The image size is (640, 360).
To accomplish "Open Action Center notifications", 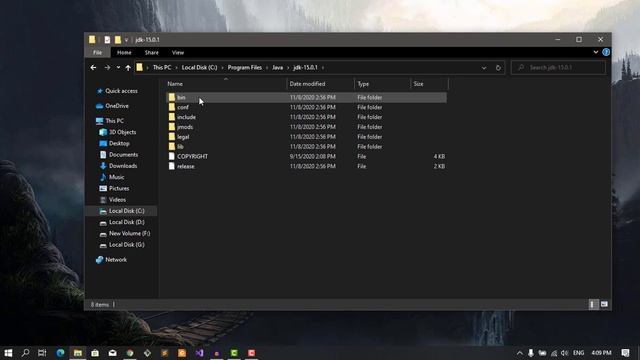I will tap(625, 353).
